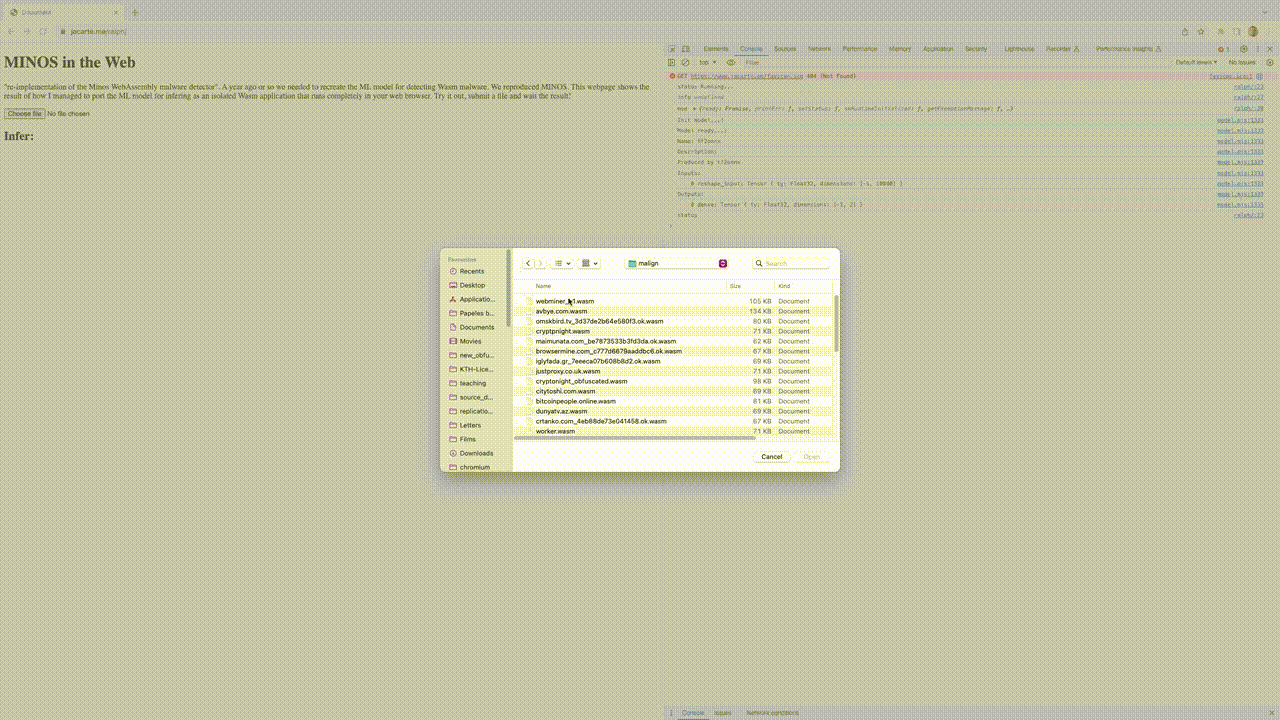Go to Desktop in the sidebar
This screenshot has height=720, width=1280.
point(472,285)
